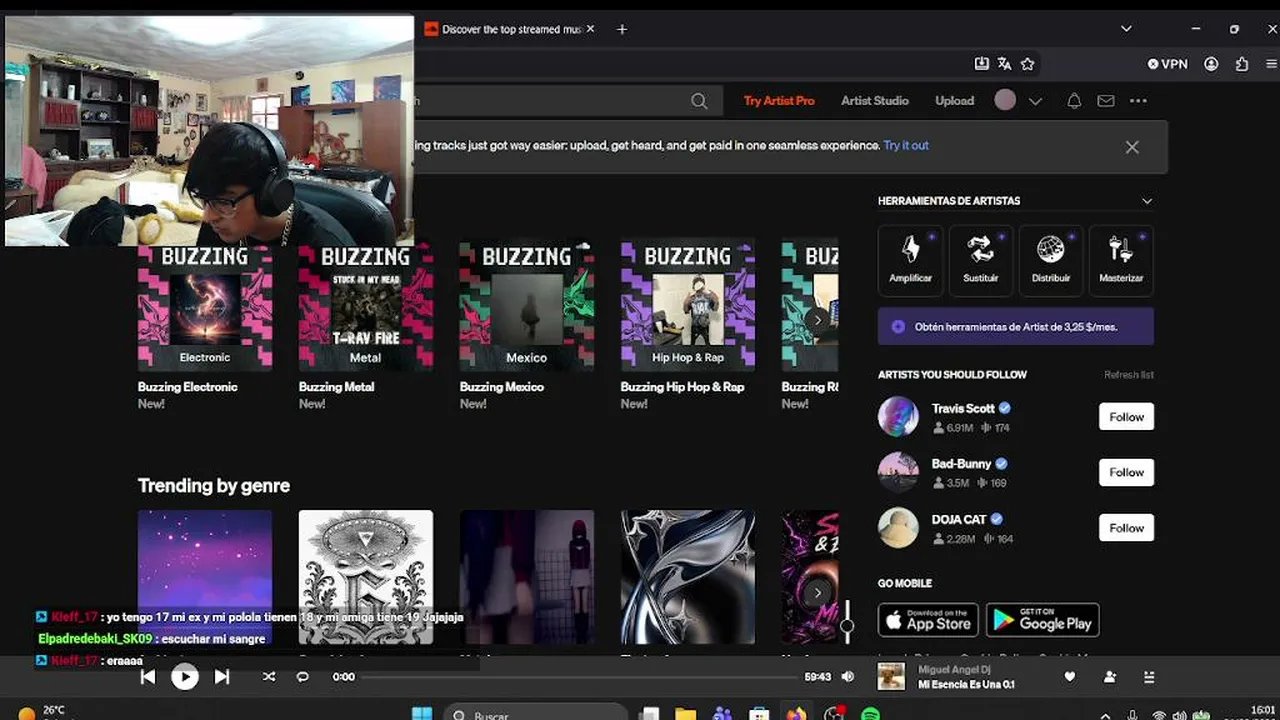Screen dimensions: 1280x720
Task: Click the Windows taskbar search box
Action: [535, 714]
